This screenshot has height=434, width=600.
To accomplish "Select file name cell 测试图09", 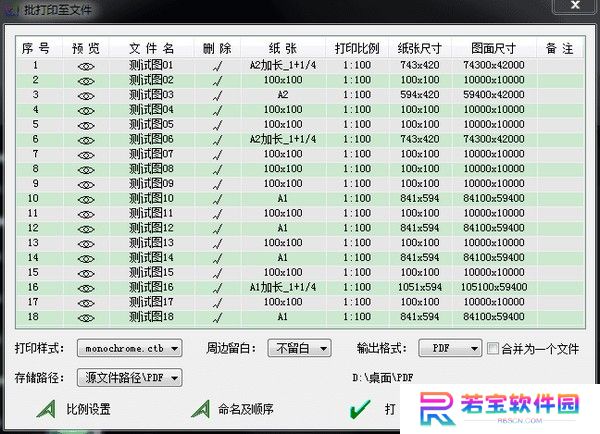I will pyautogui.click(x=151, y=184).
